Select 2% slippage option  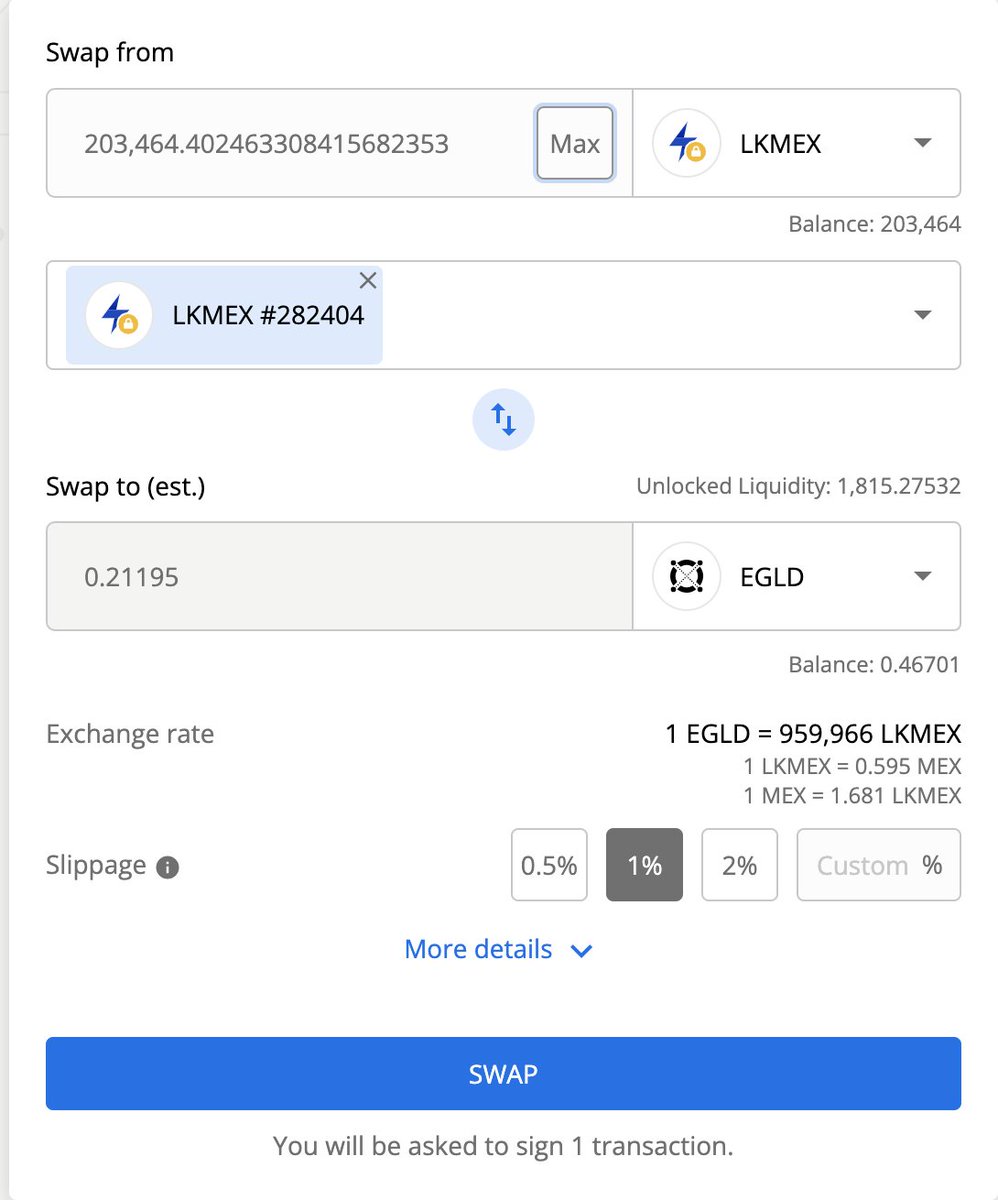click(739, 865)
